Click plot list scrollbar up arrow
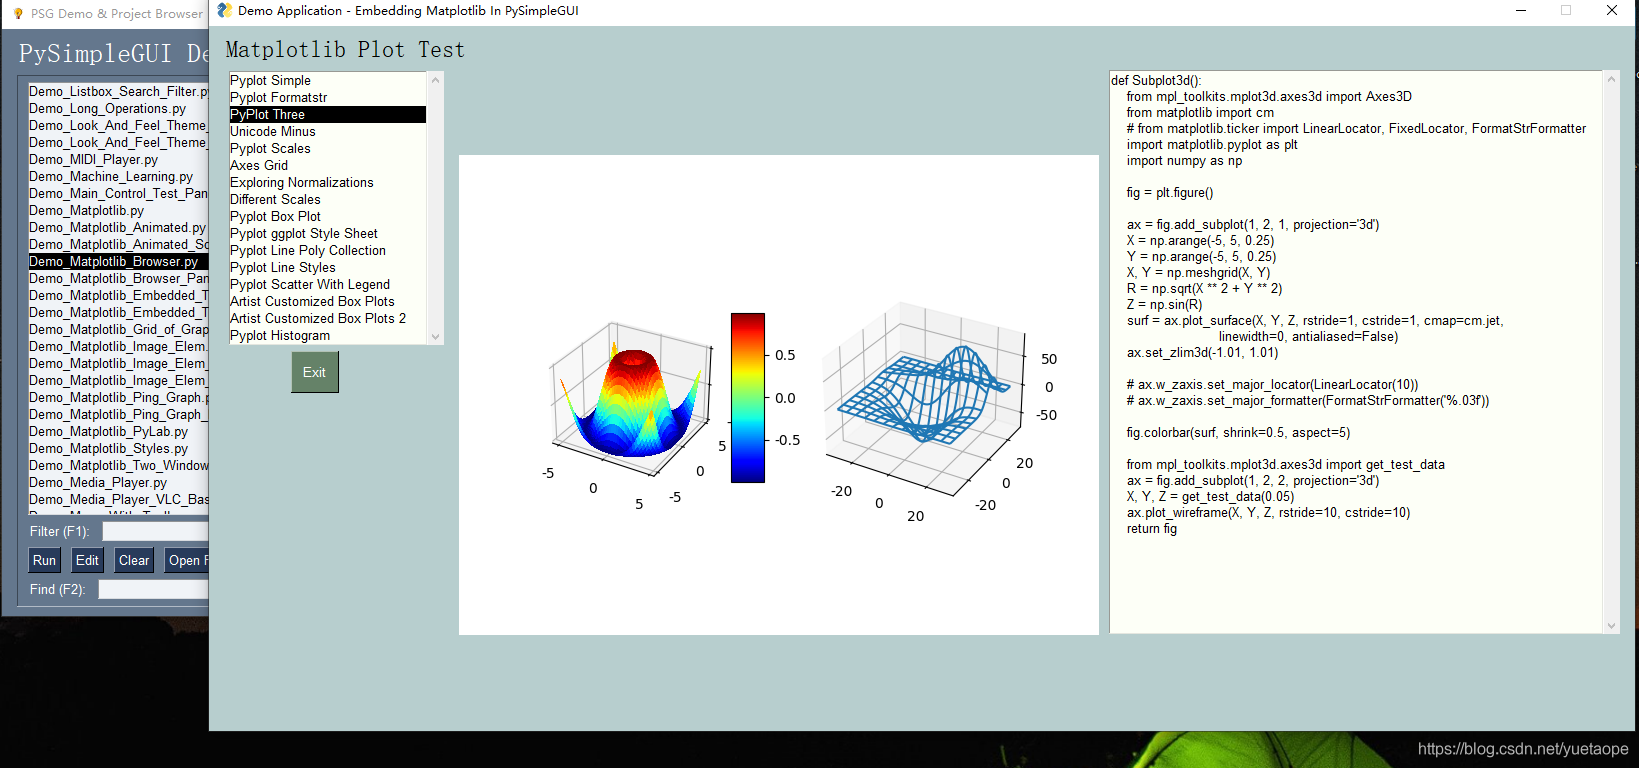This screenshot has width=1639, height=768. (435, 79)
